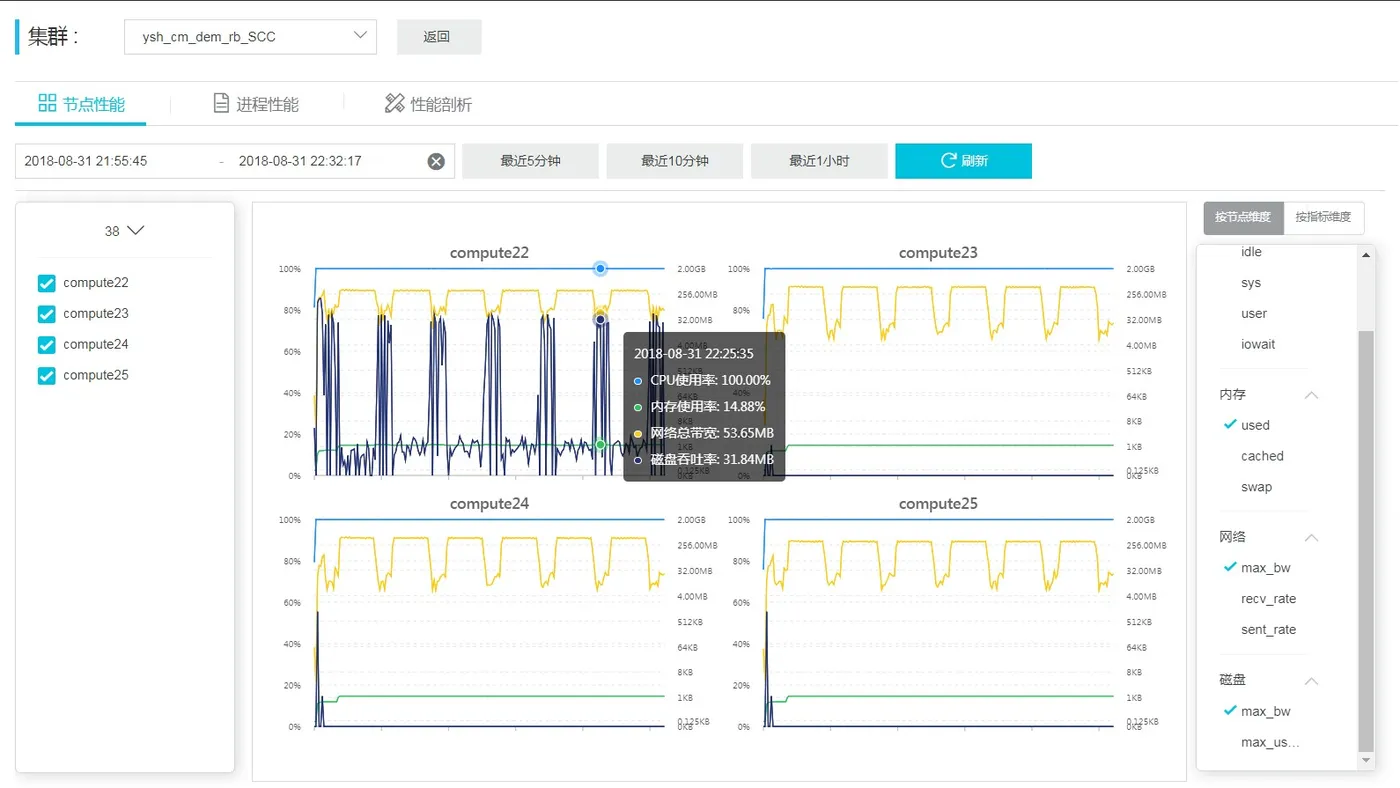
Task: Select the cached memory metric
Action: pyautogui.click(x=1262, y=456)
